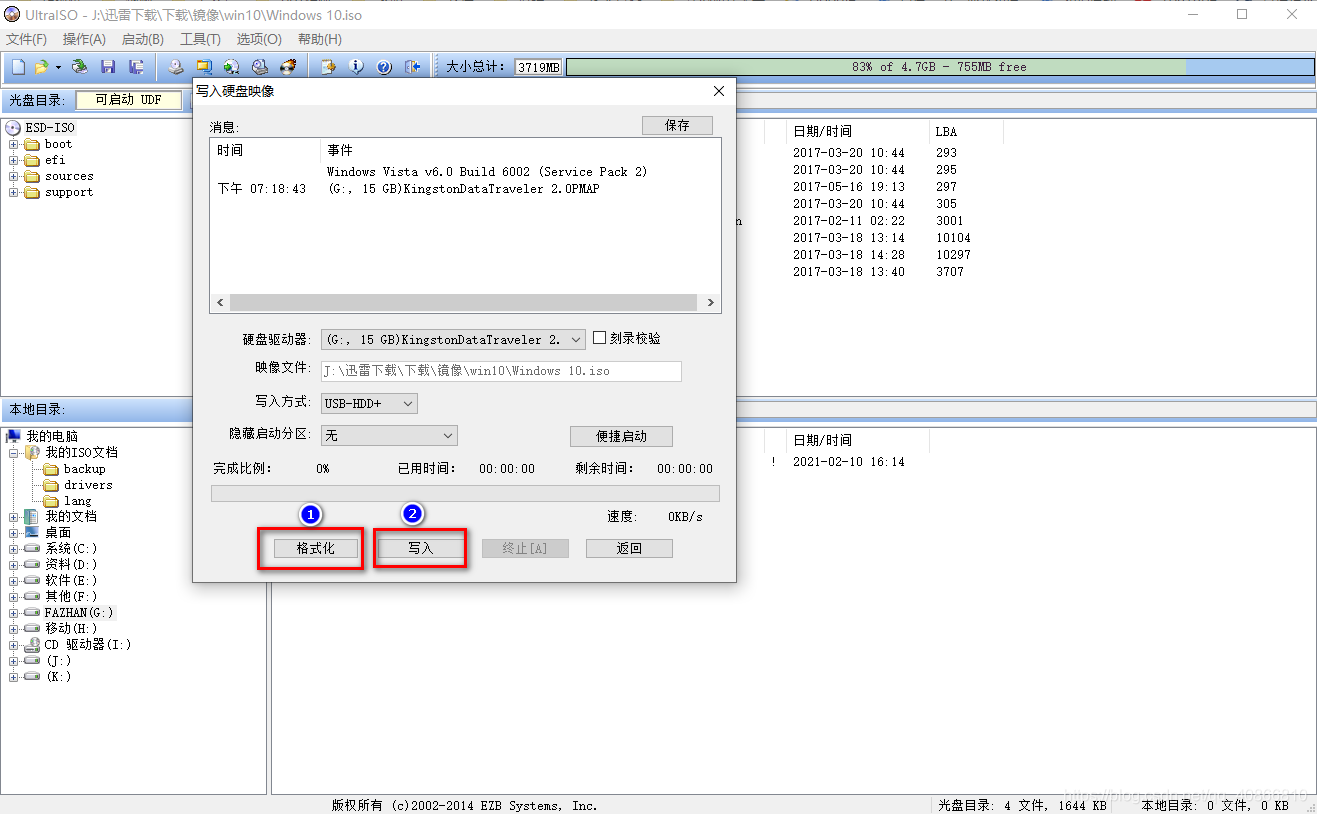Open the 操作(A) menu

84,39
